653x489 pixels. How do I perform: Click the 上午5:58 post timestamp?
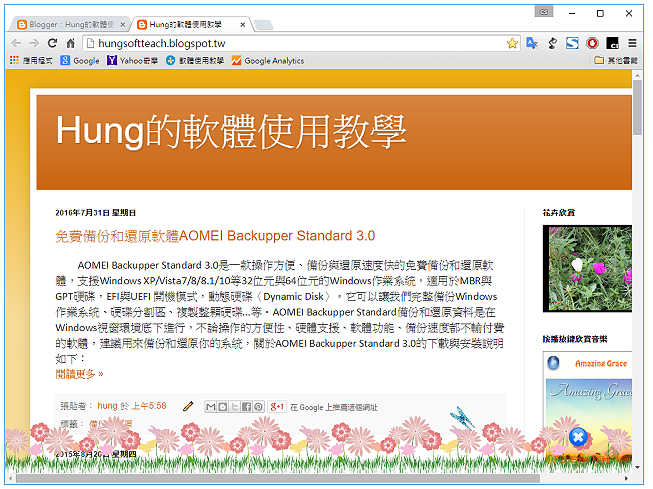tap(149, 406)
